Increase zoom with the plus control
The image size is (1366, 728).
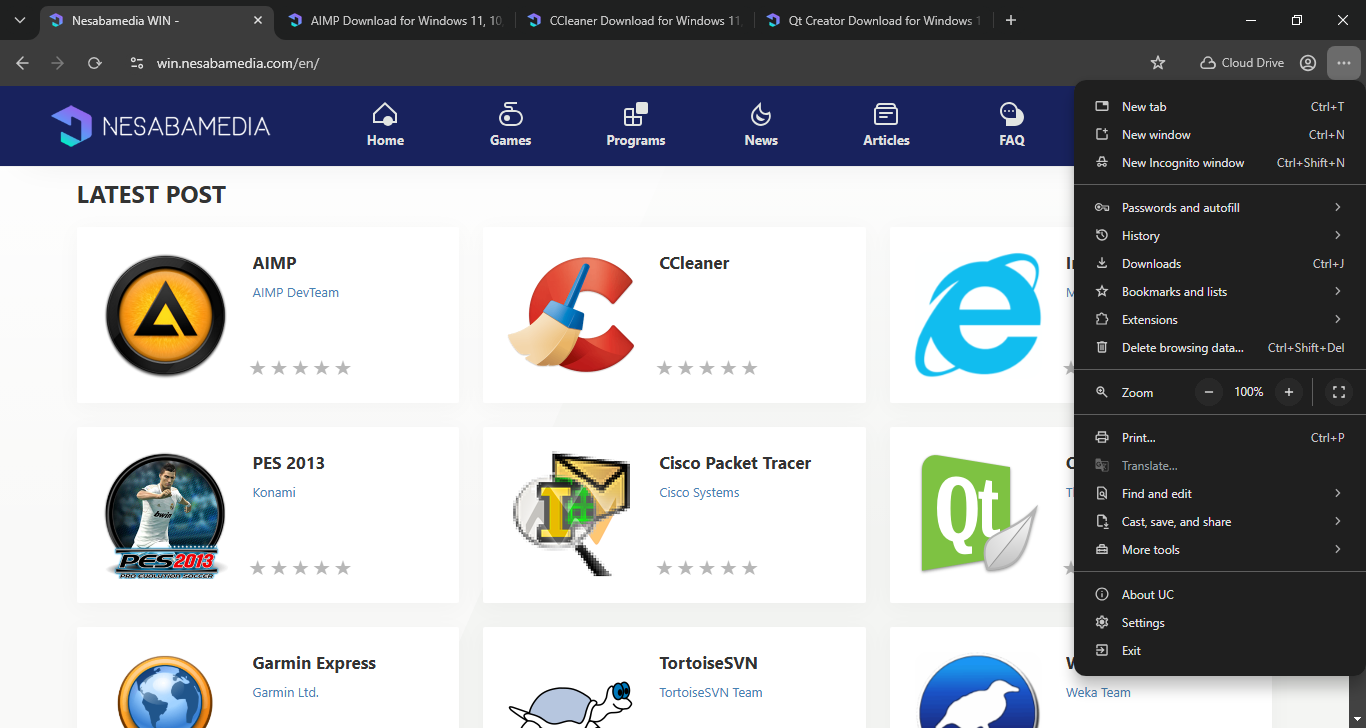coord(1288,392)
